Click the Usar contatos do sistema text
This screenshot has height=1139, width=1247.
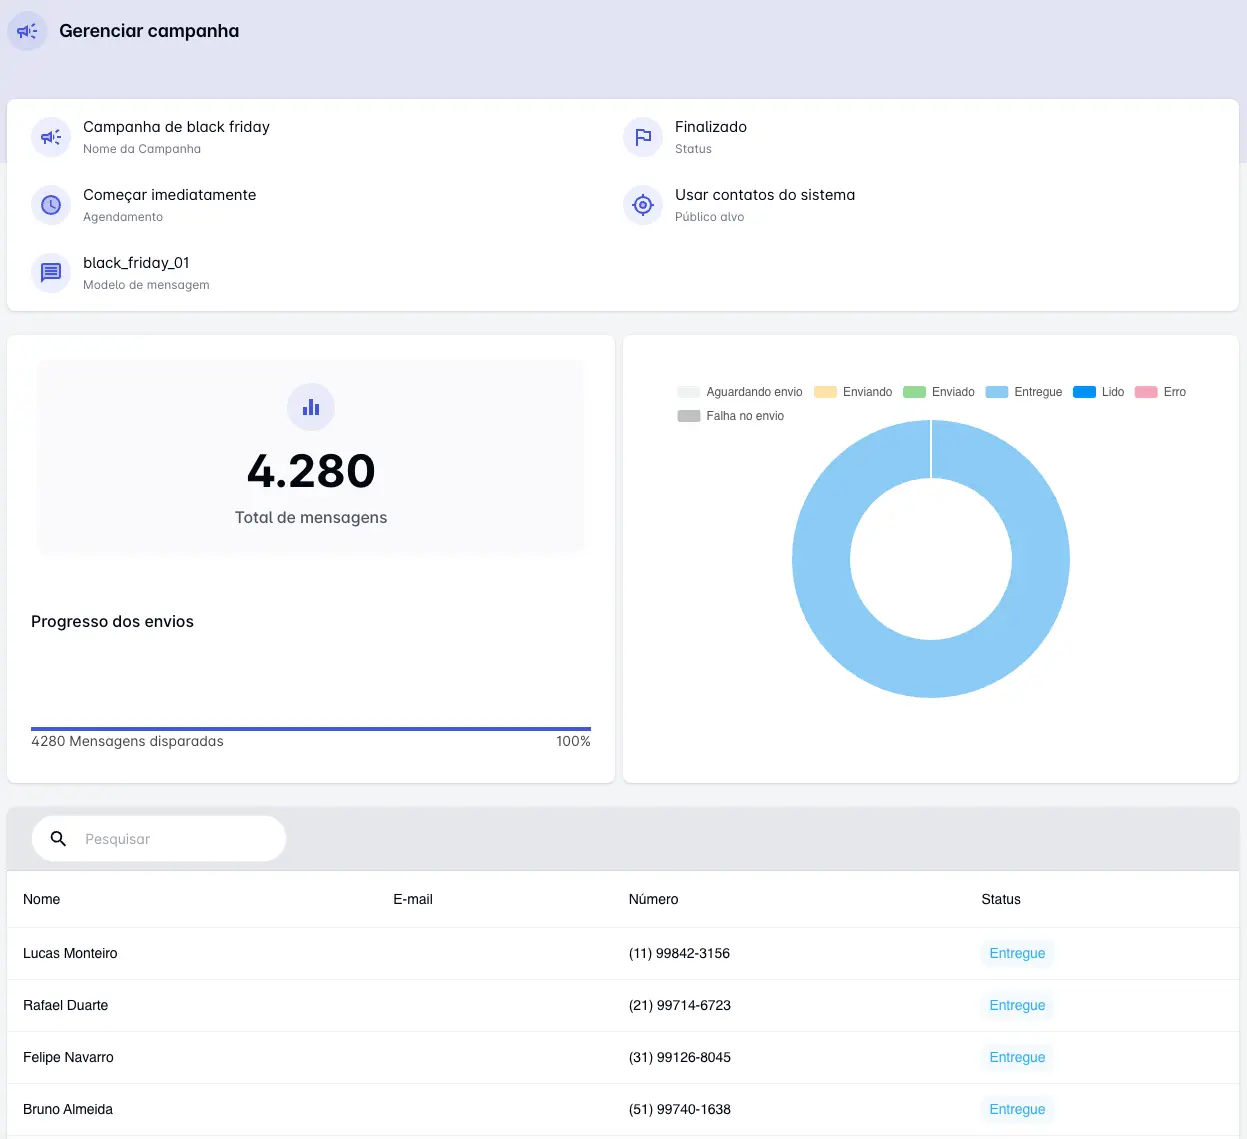tap(765, 195)
